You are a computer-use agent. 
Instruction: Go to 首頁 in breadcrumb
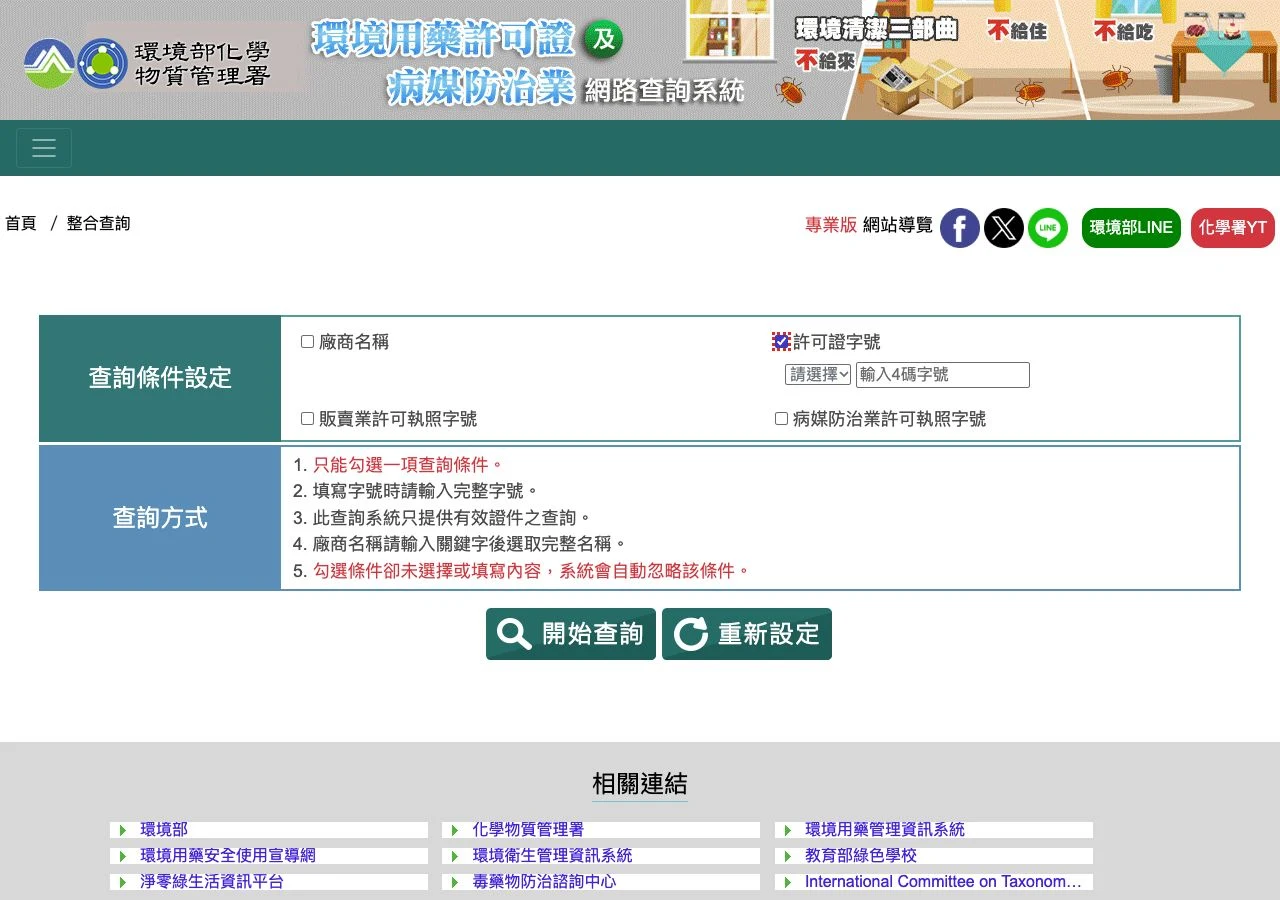[21, 224]
